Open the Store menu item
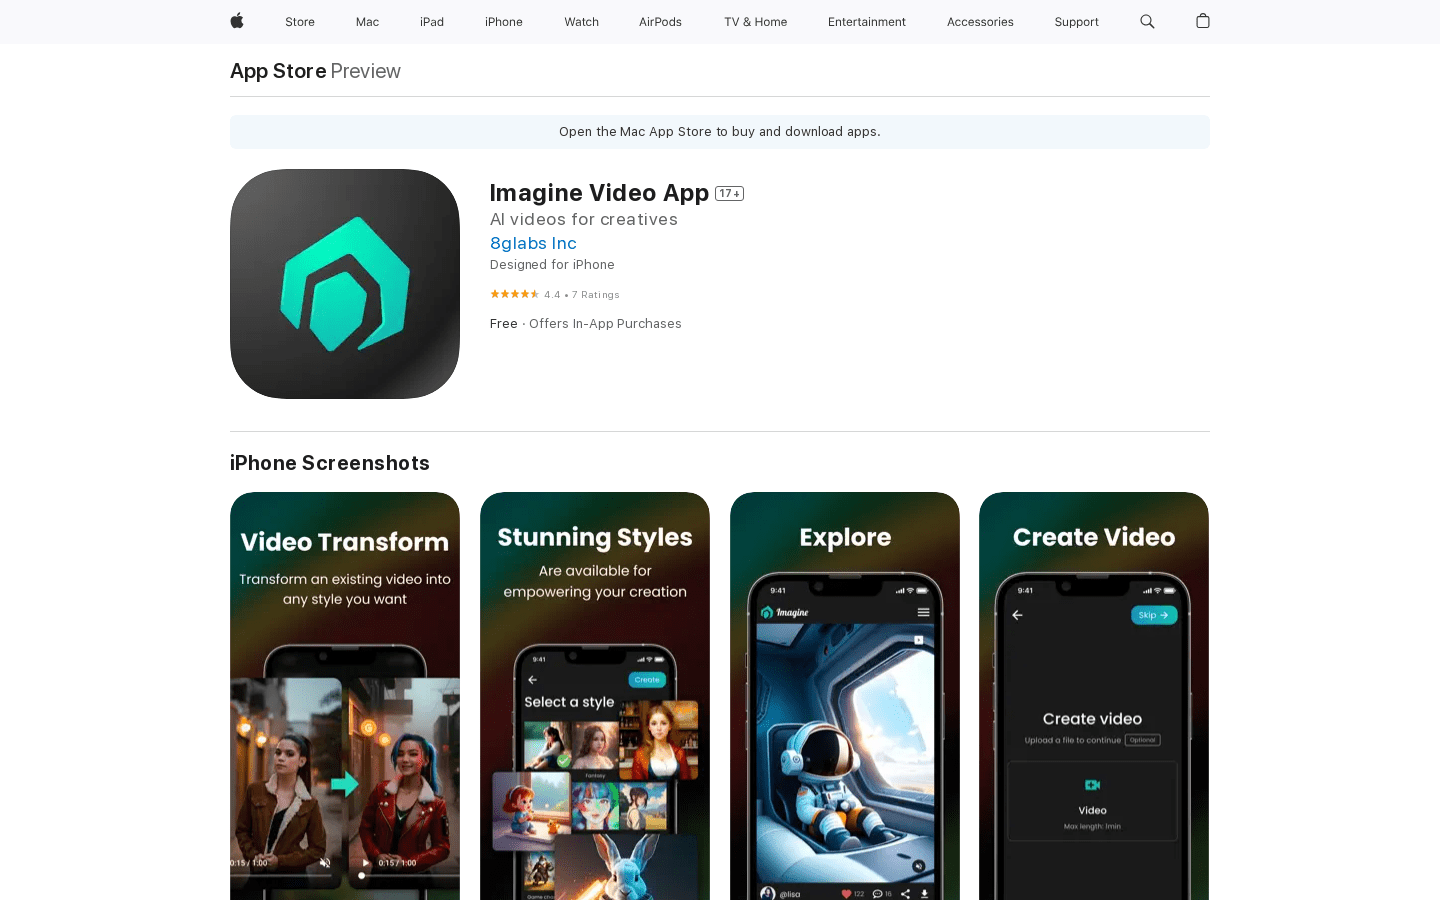Screen dimensions: 1440x900 click(300, 22)
